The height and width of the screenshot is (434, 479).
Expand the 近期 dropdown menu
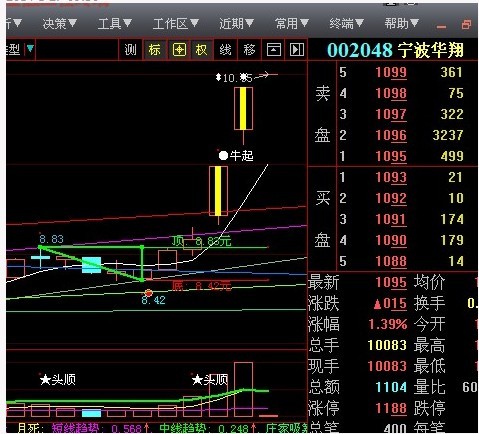tap(236, 24)
